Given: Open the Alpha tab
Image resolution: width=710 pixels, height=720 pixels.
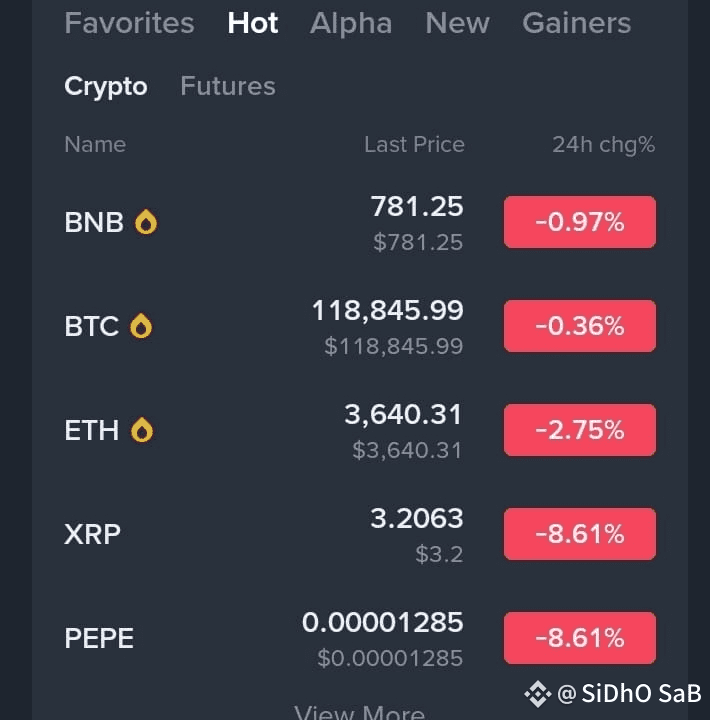Looking at the screenshot, I should point(351,23).
